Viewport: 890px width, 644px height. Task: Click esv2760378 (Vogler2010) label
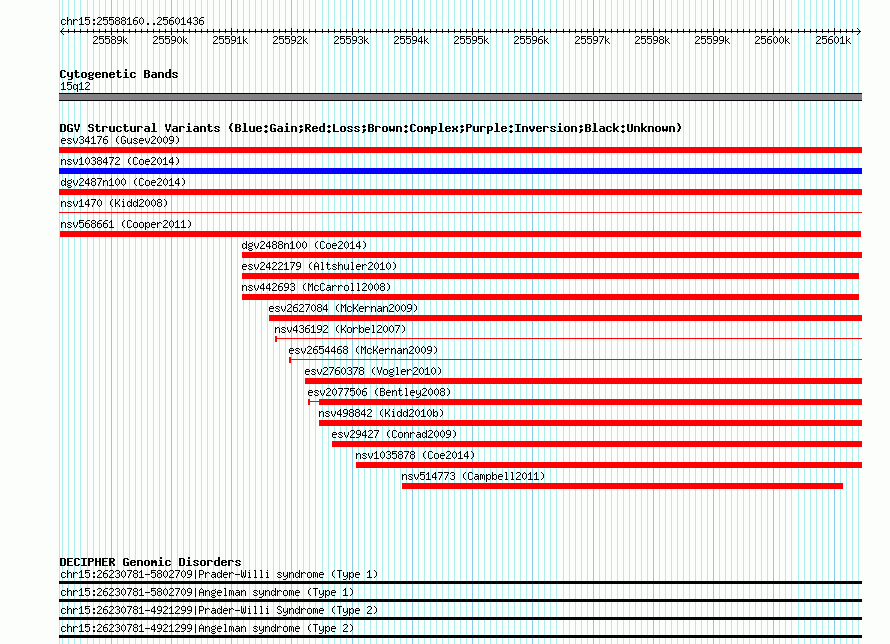(x=373, y=371)
